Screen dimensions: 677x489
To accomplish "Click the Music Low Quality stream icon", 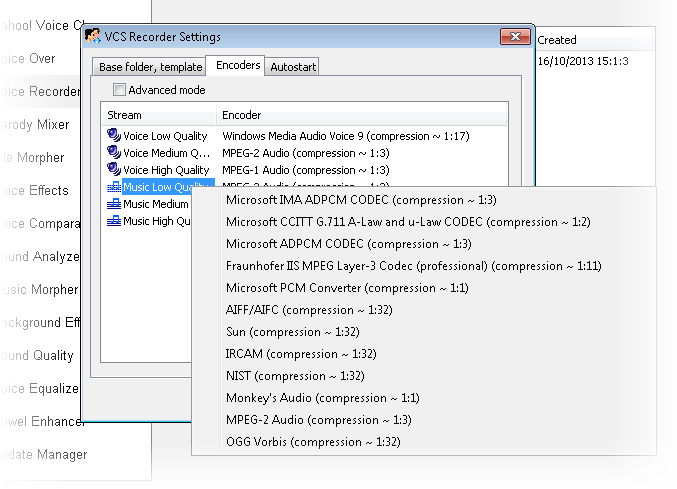I will coord(114,187).
